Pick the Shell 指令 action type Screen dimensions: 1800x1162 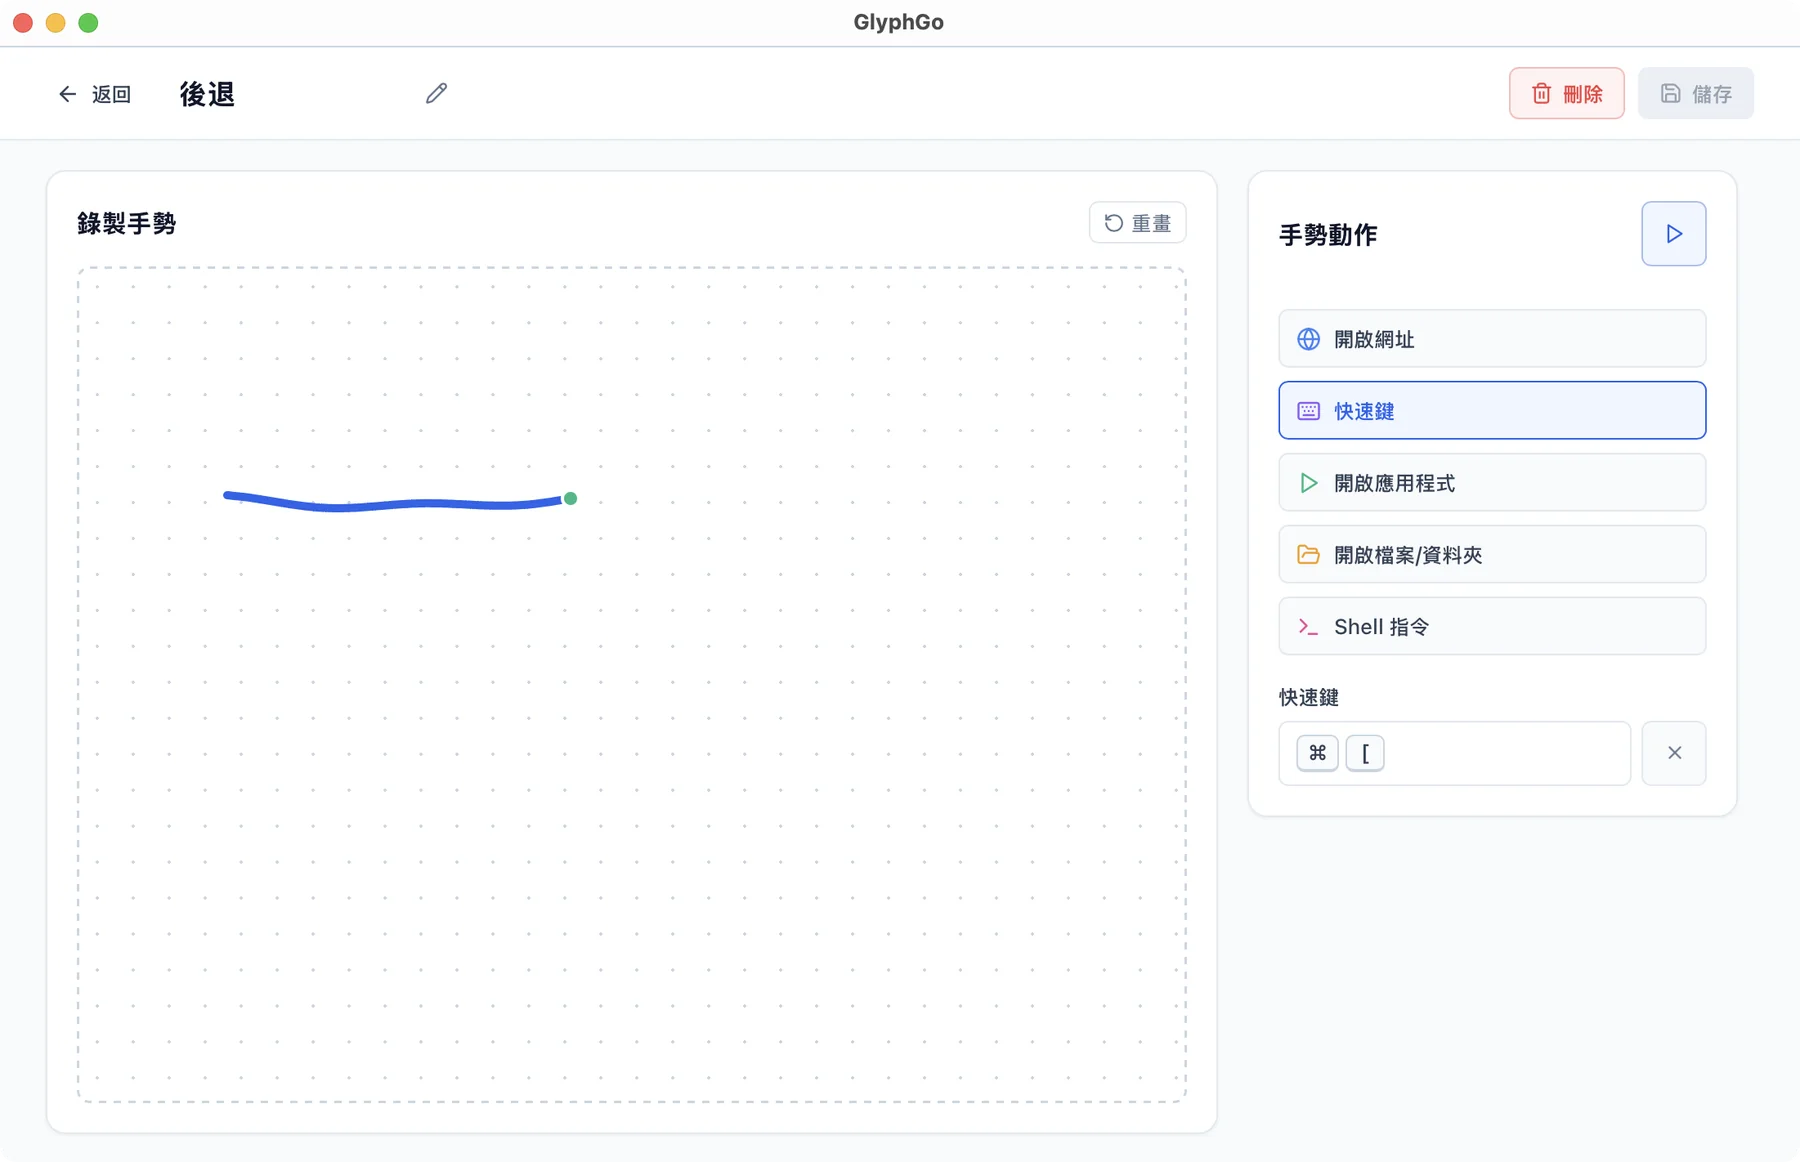tap(1492, 627)
